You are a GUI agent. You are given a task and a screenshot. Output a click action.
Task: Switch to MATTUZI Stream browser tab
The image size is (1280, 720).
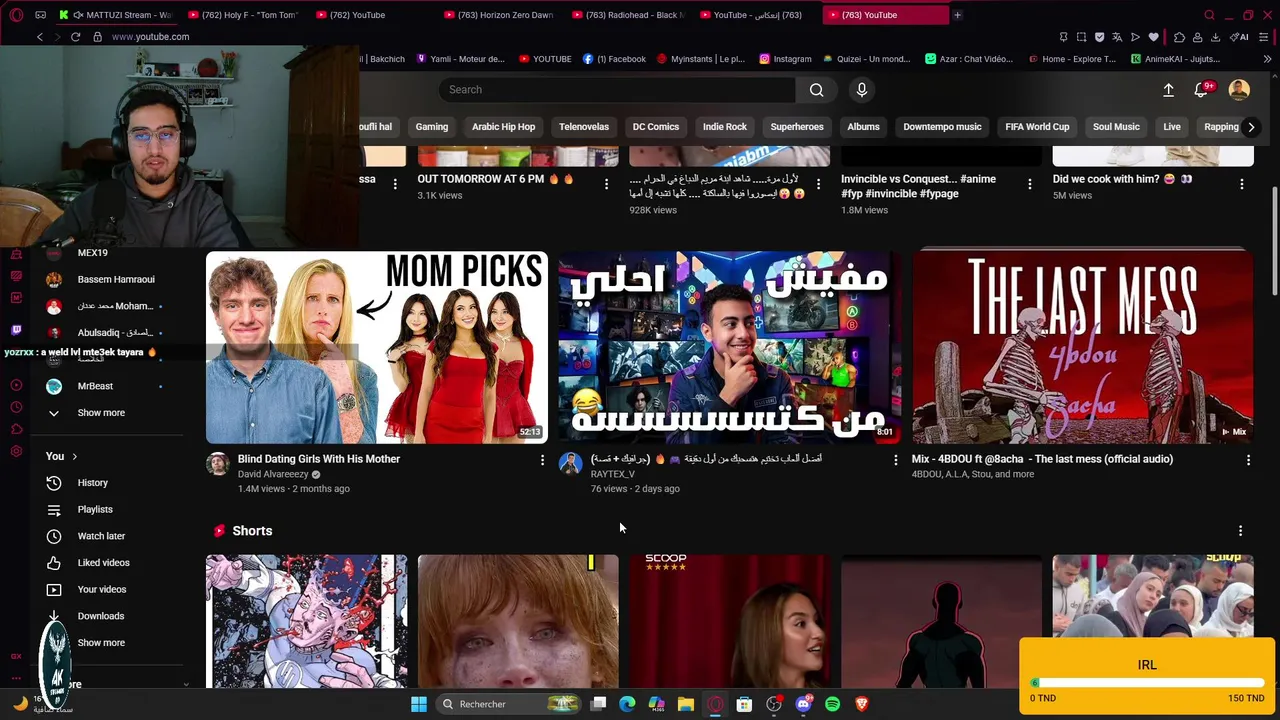click(x=116, y=15)
